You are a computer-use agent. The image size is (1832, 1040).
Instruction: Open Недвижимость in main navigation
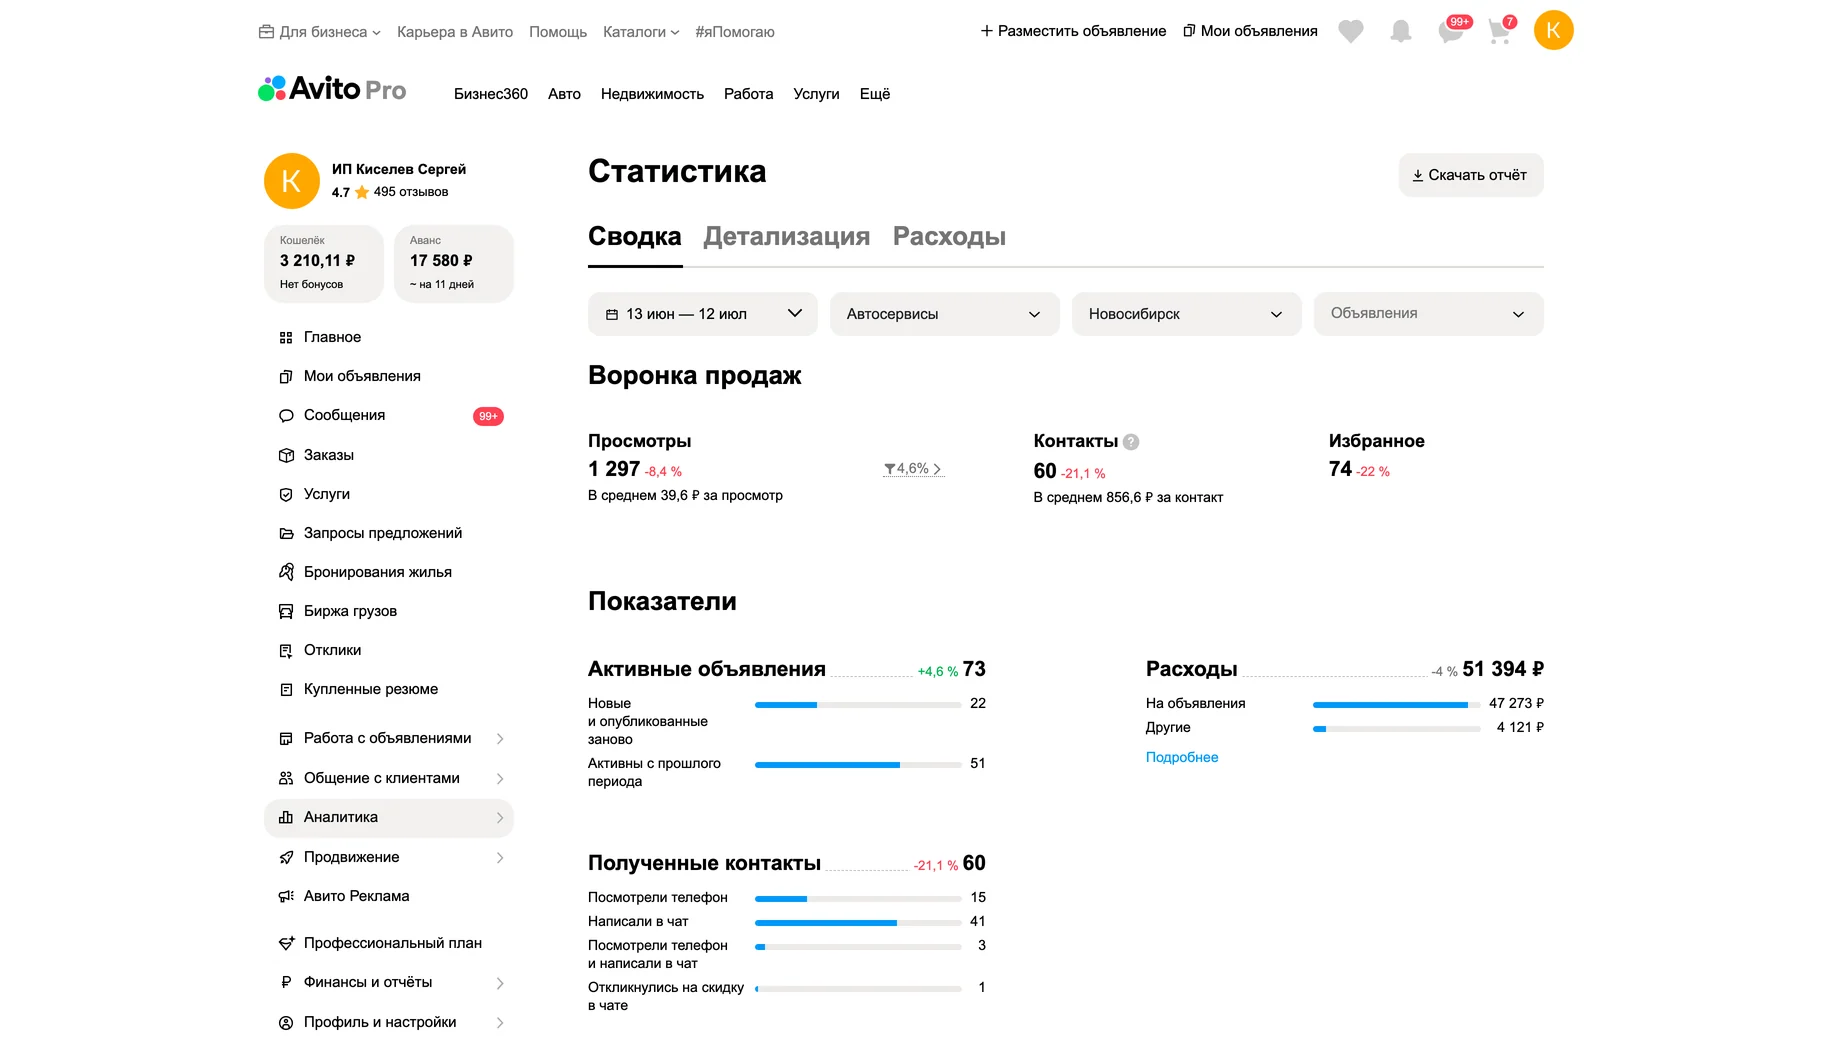(x=652, y=94)
